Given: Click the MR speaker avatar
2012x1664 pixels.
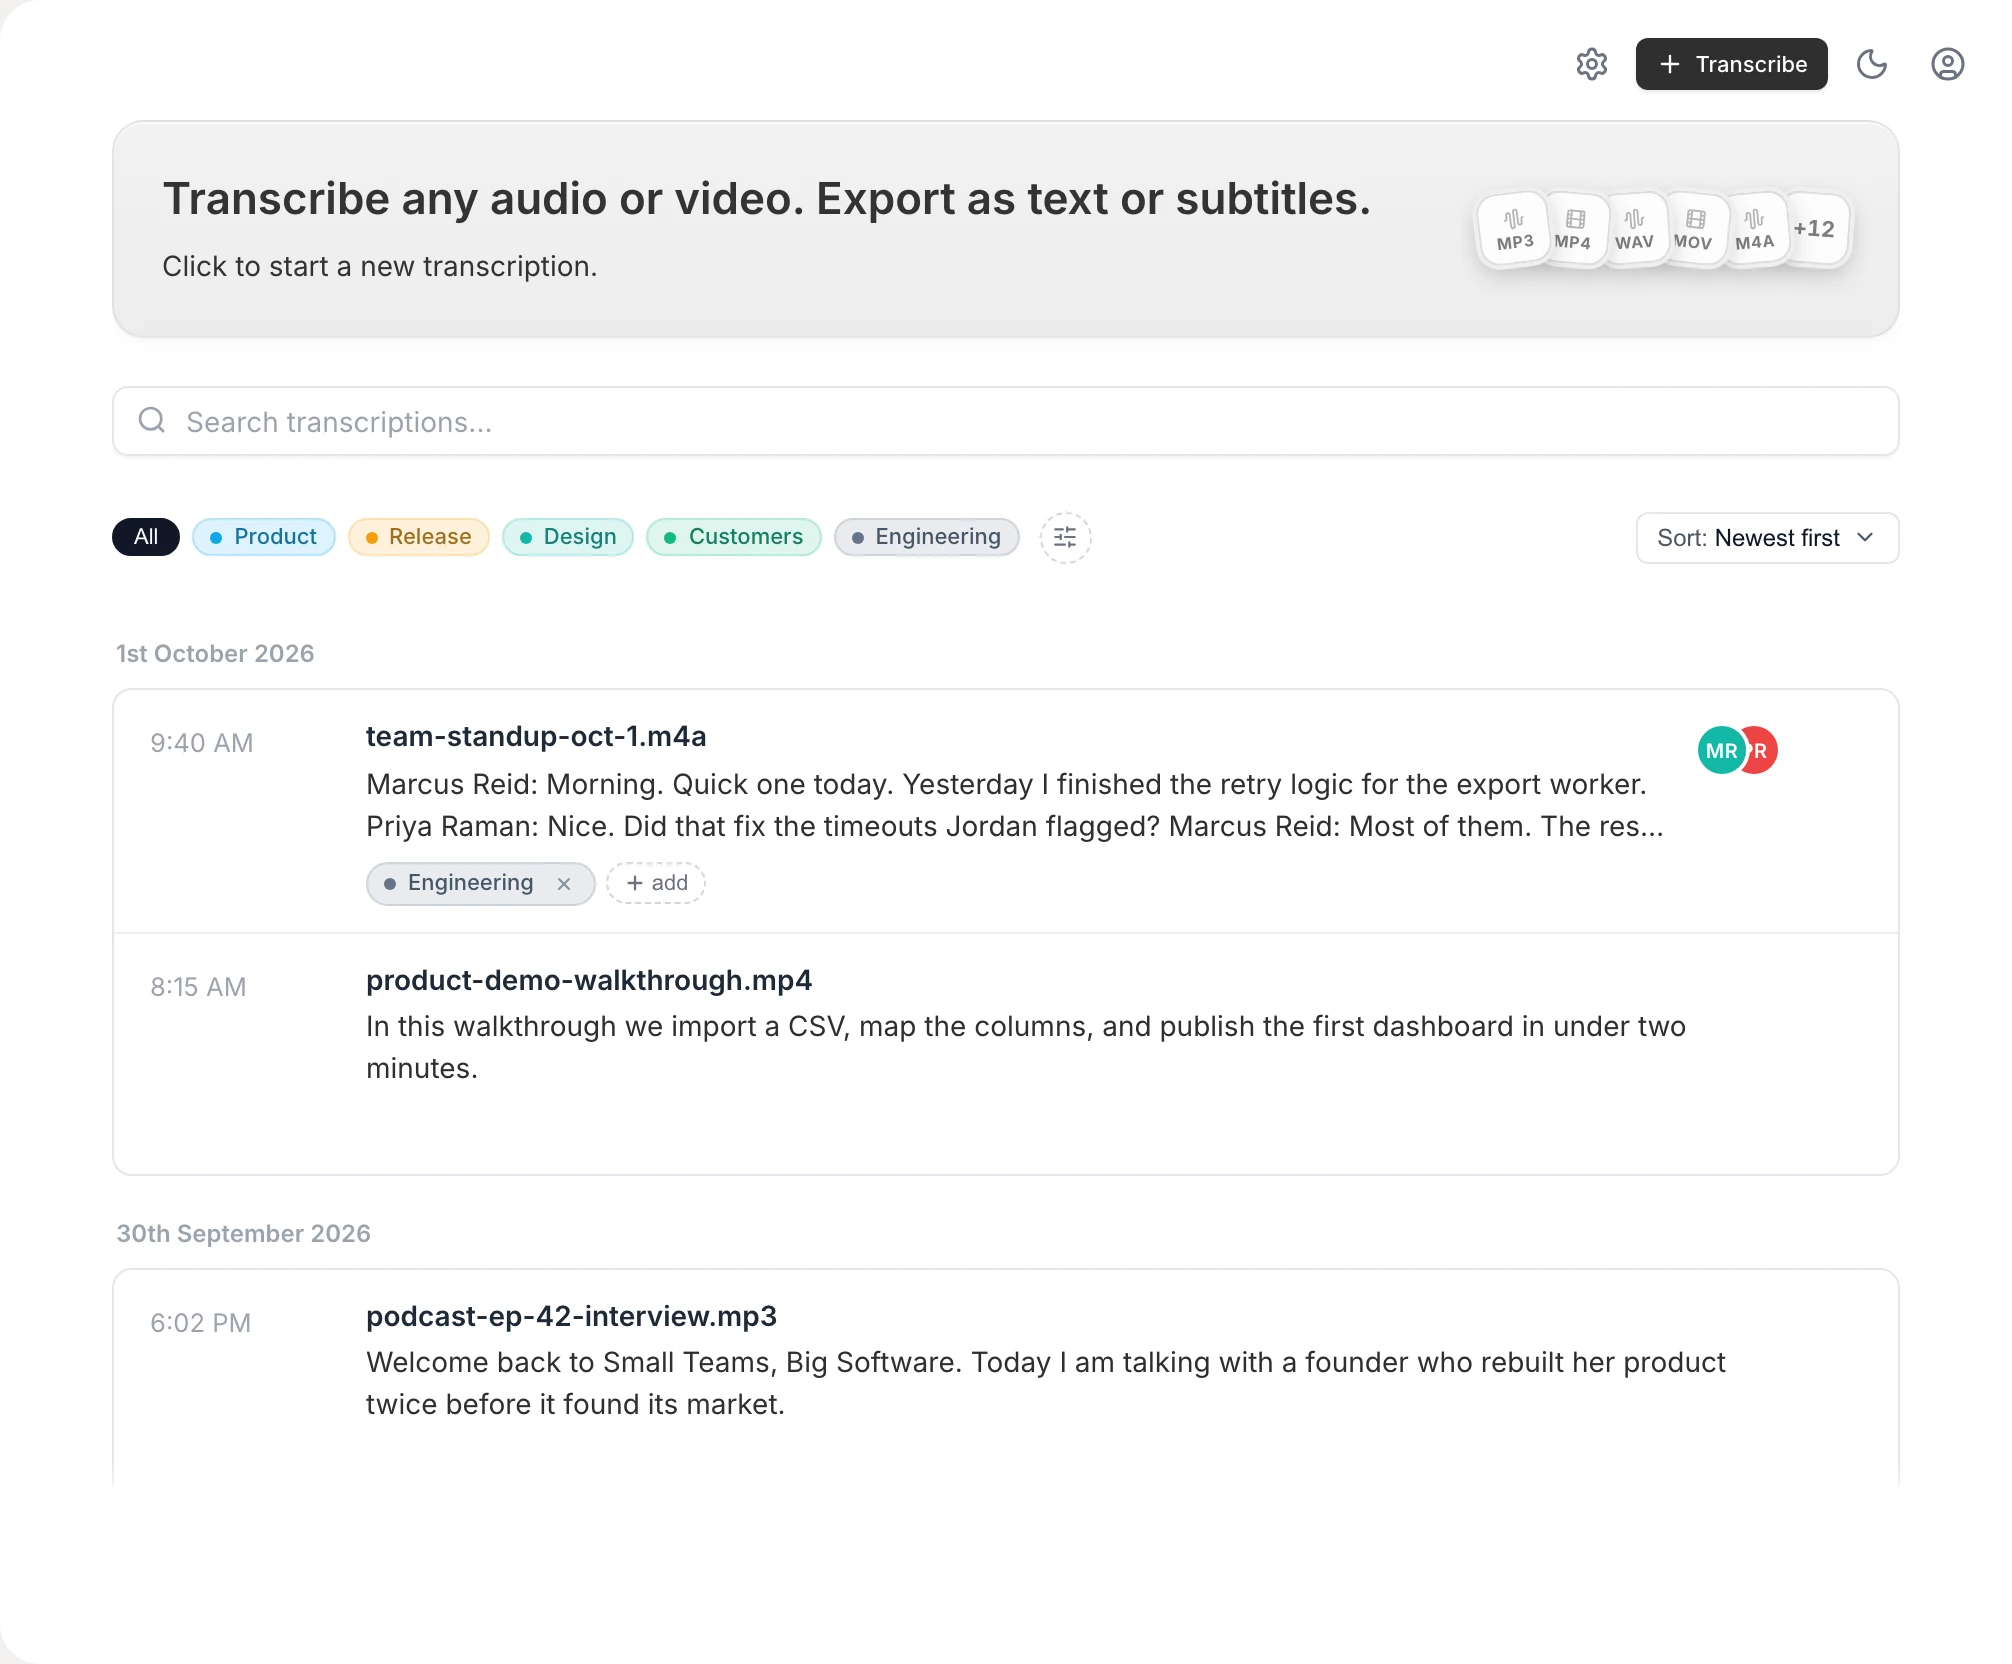Looking at the screenshot, I should click(x=1720, y=751).
